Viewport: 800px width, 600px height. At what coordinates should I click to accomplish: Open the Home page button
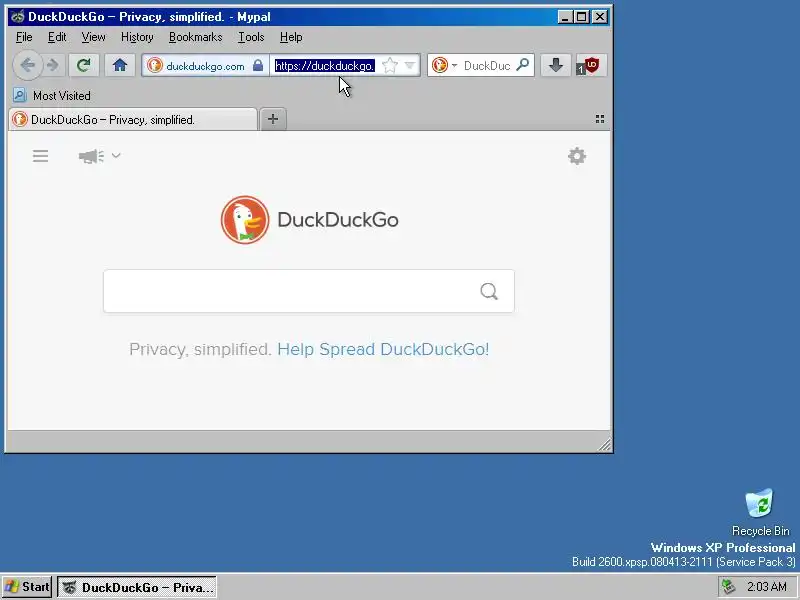pyautogui.click(x=120, y=65)
